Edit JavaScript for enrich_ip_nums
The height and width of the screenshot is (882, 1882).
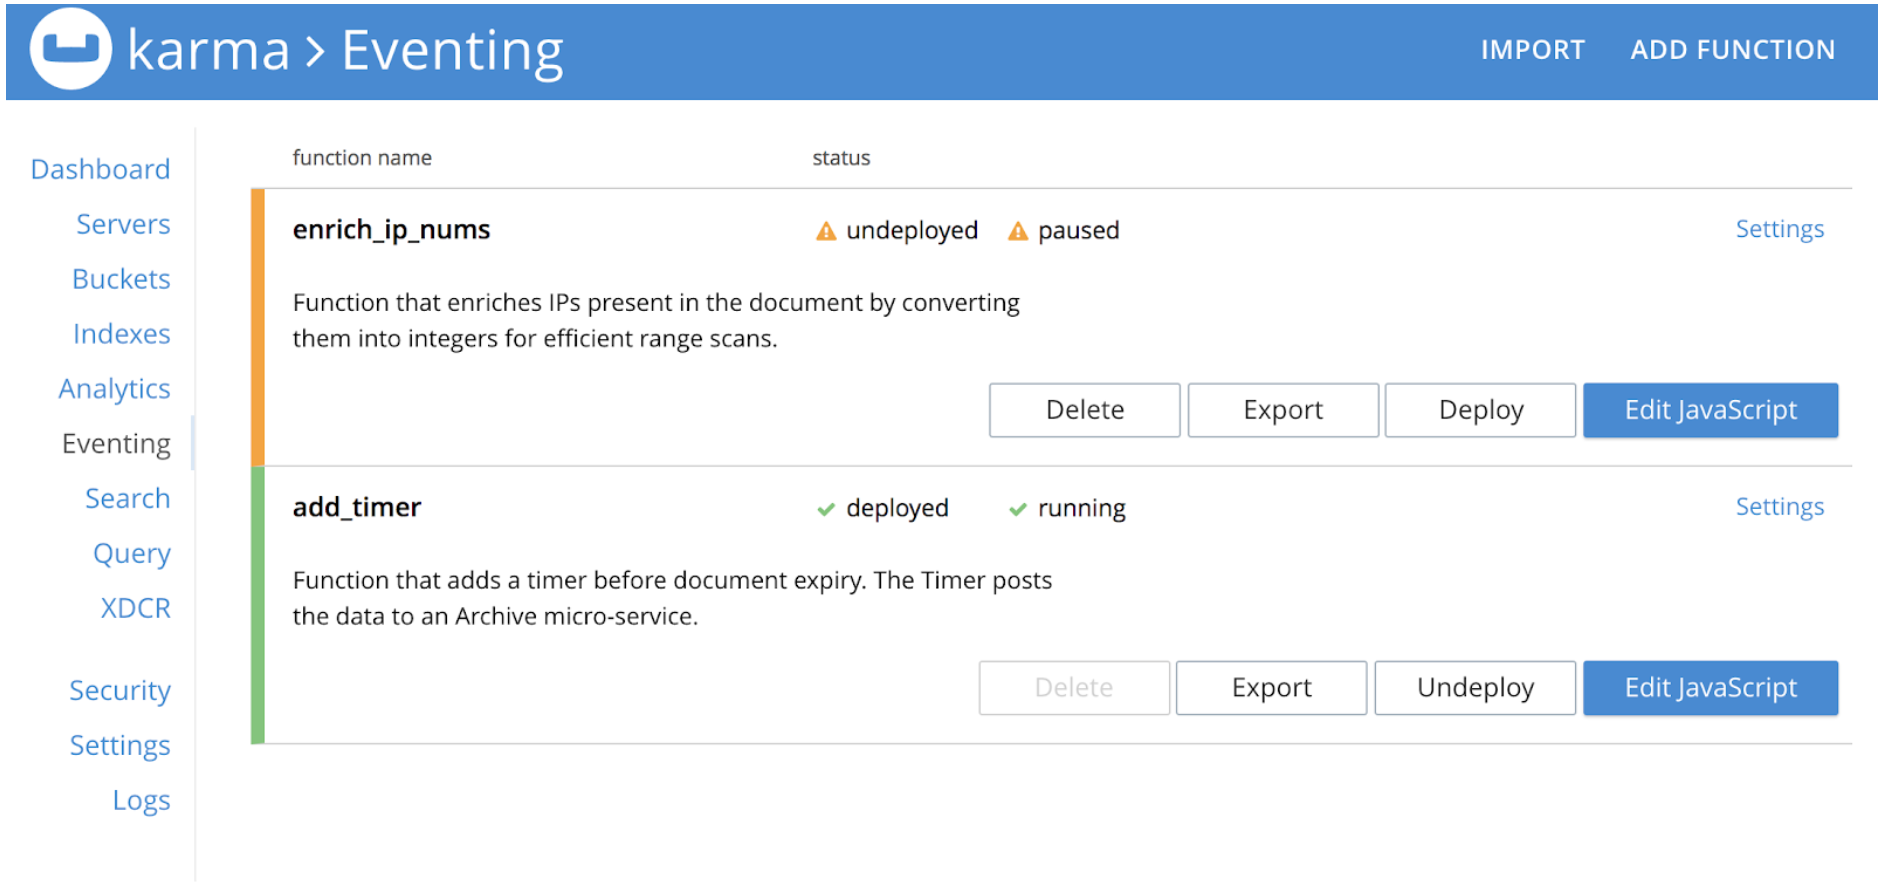click(1710, 410)
